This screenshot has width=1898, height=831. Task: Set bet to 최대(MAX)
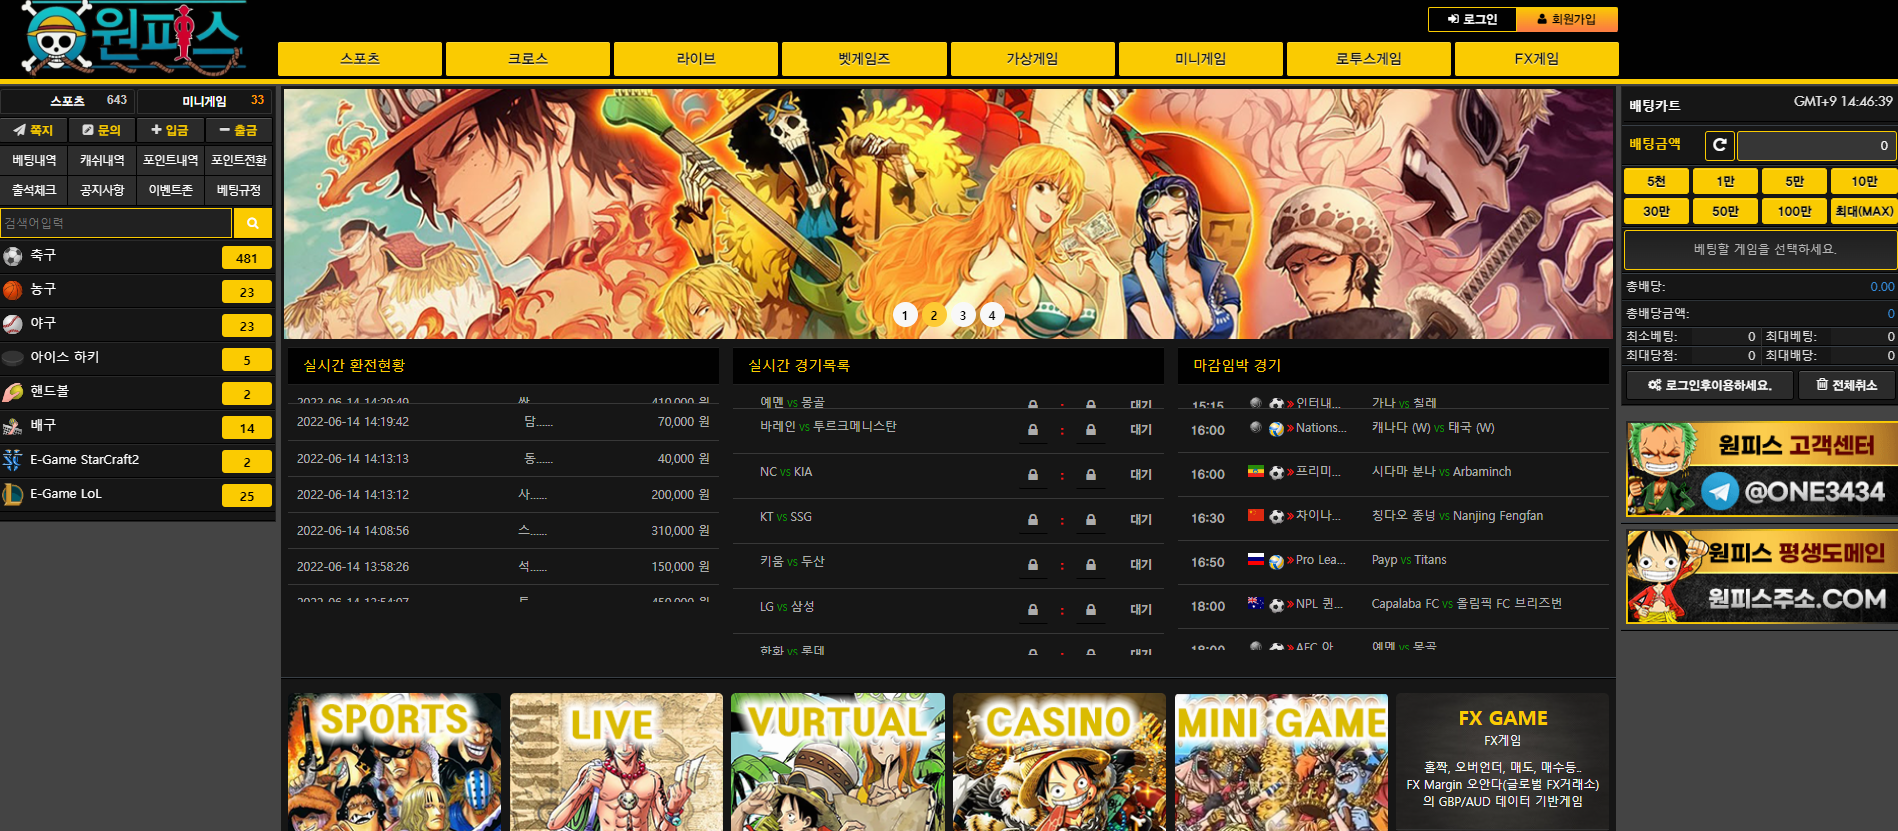click(1864, 211)
